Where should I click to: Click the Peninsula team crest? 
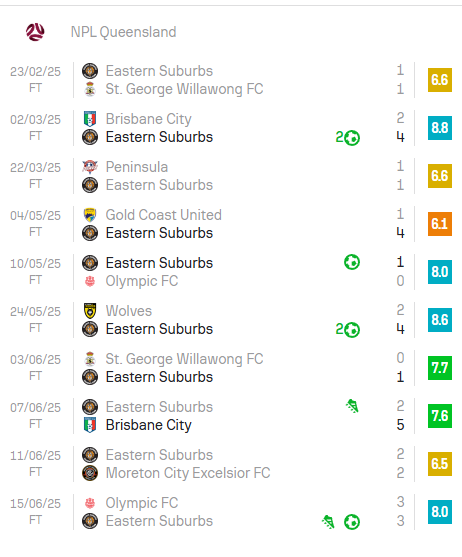click(x=90, y=167)
